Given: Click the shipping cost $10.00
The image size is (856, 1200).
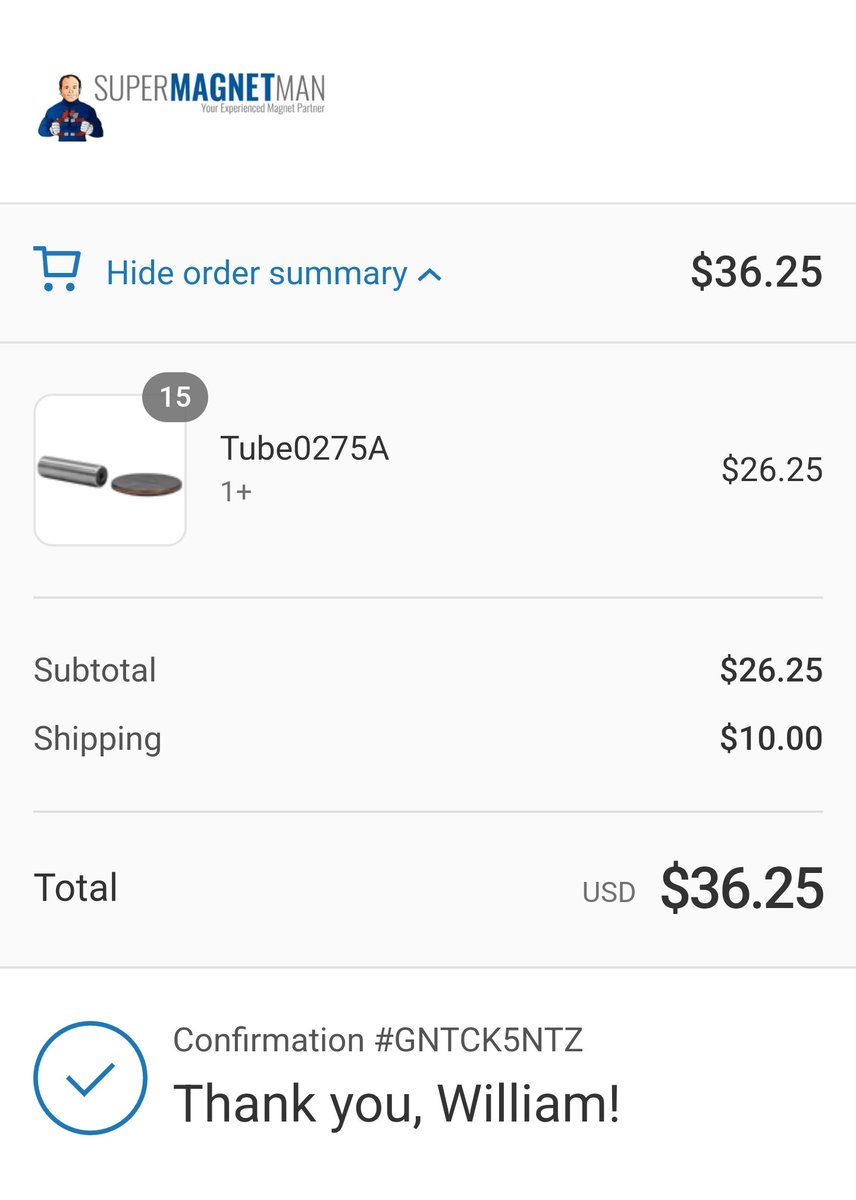Looking at the screenshot, I should click(771, 739).
